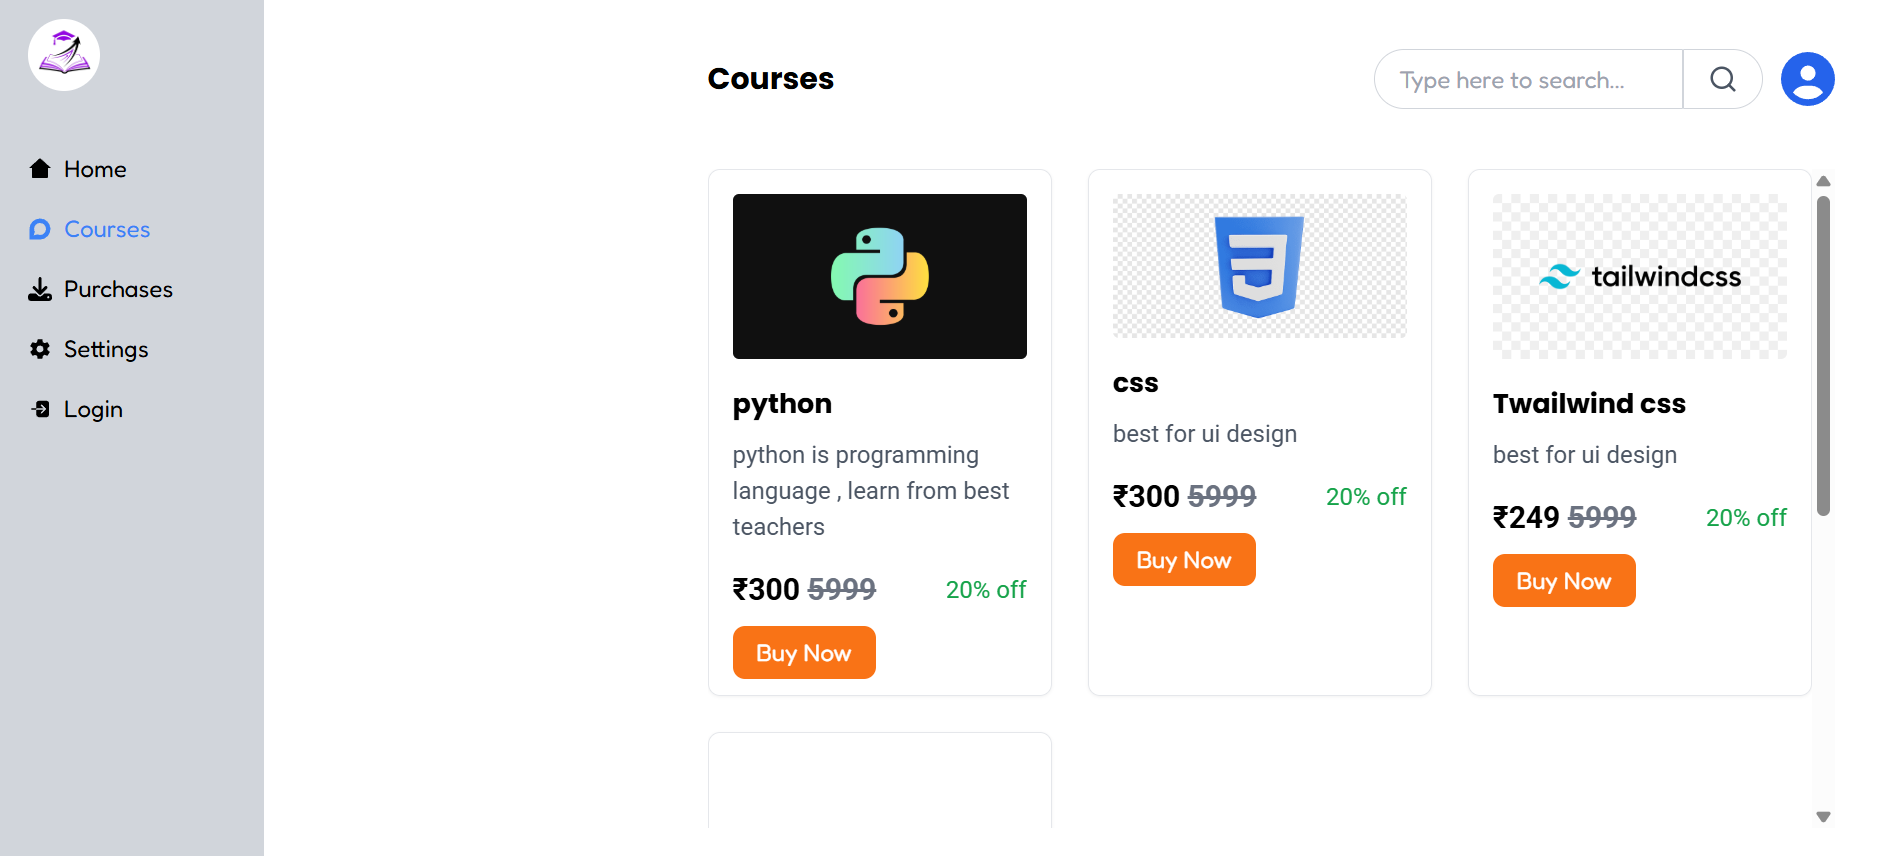This screenshot has width=1887, height=856.
Task: Click Buy Now under Twailwind css
Action: point(1563,580)
